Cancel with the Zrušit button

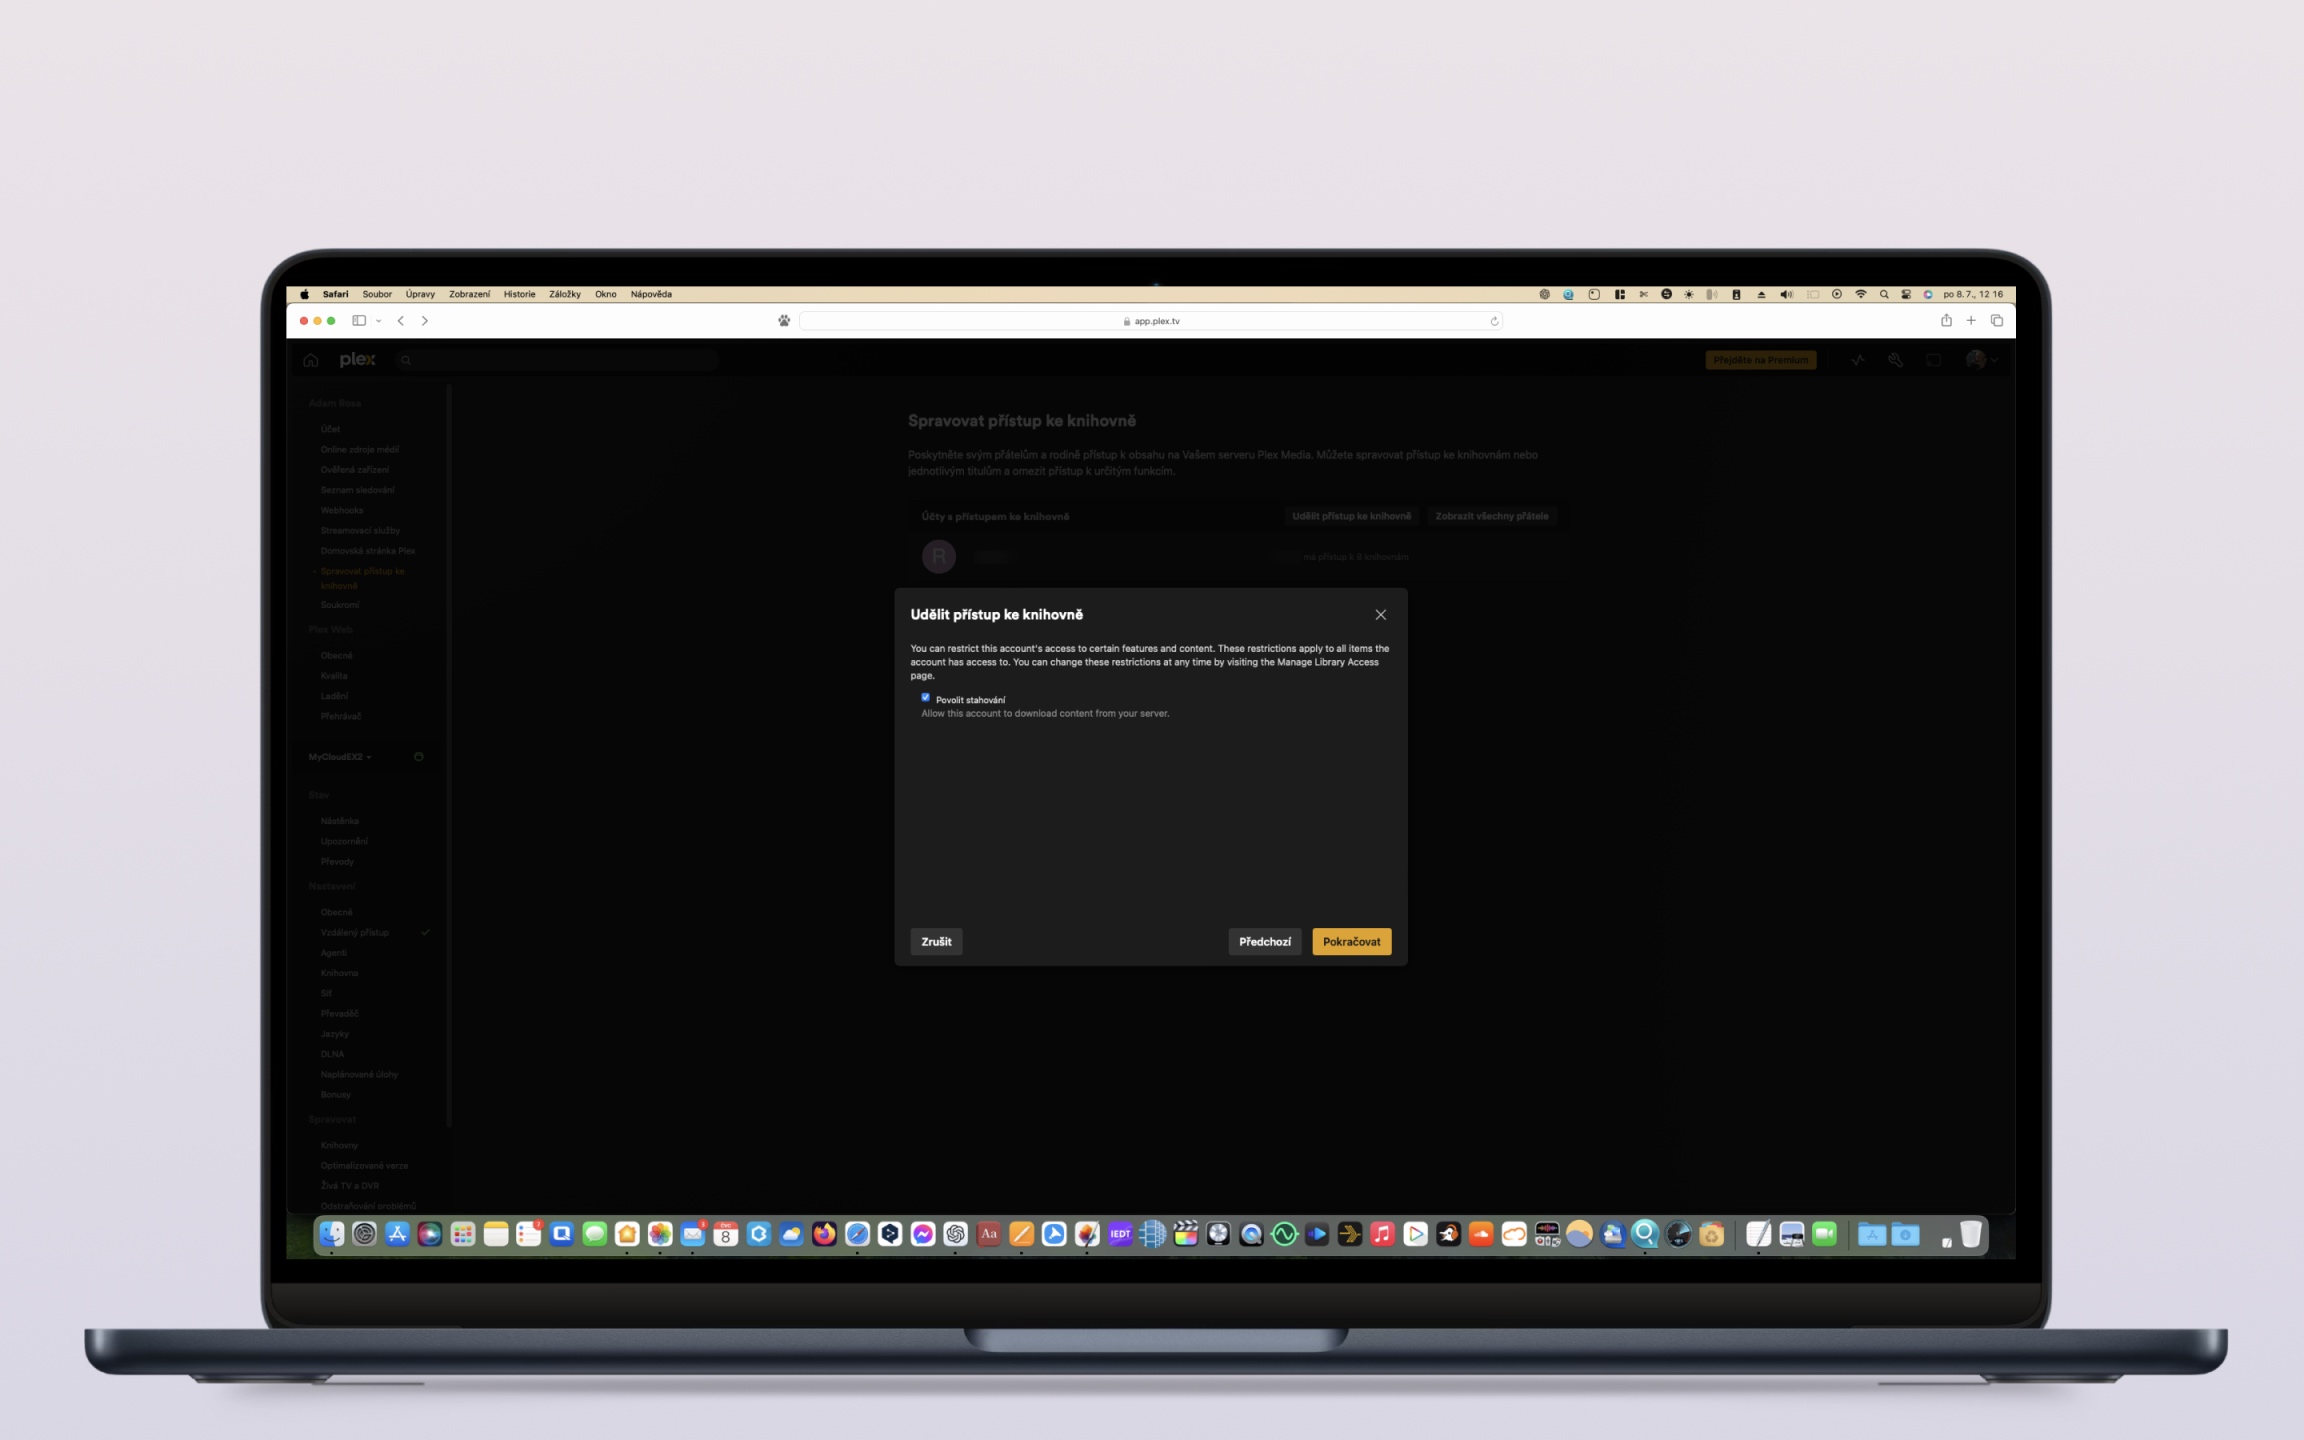coord(936,942)
